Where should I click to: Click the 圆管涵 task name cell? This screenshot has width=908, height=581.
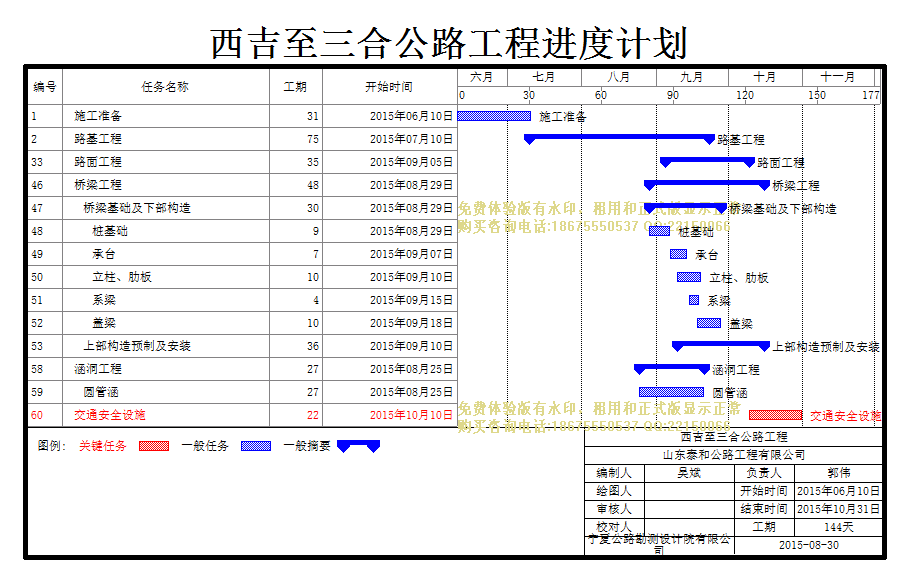(166, 392)
